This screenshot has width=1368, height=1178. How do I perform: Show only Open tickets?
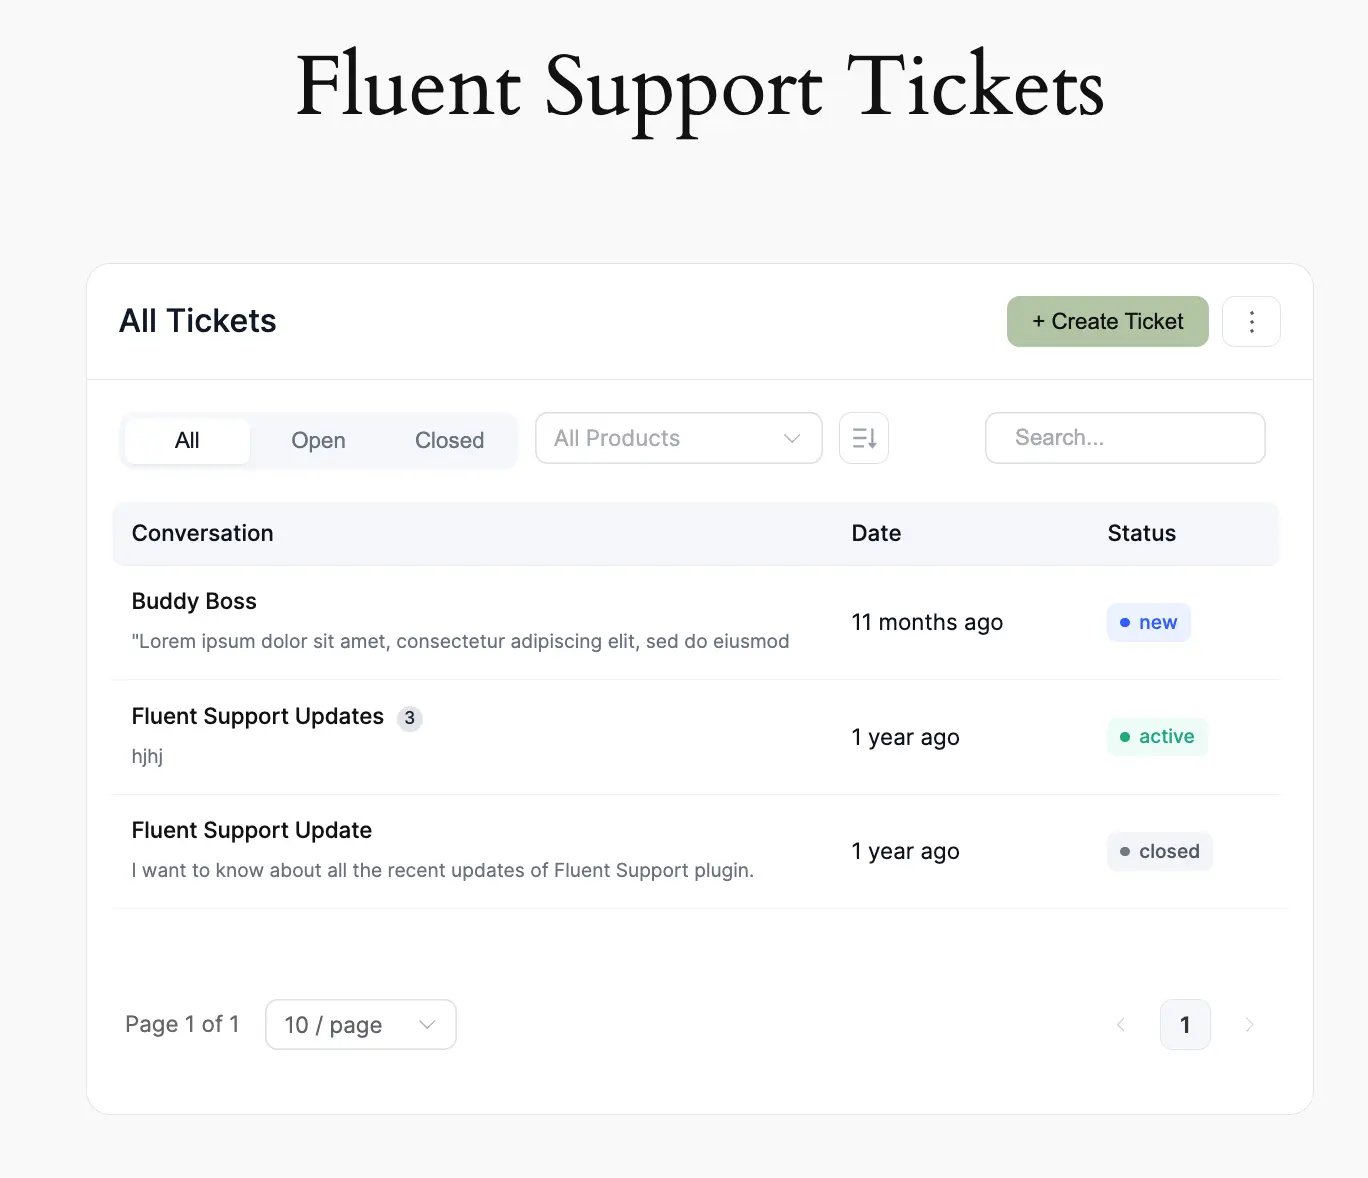[x=318, y=441]
